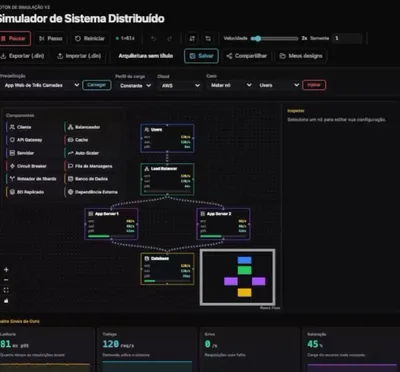This screenshot has height=372, width=400.
Task: Click the redo arrow icon
Action: pos(169,39)
